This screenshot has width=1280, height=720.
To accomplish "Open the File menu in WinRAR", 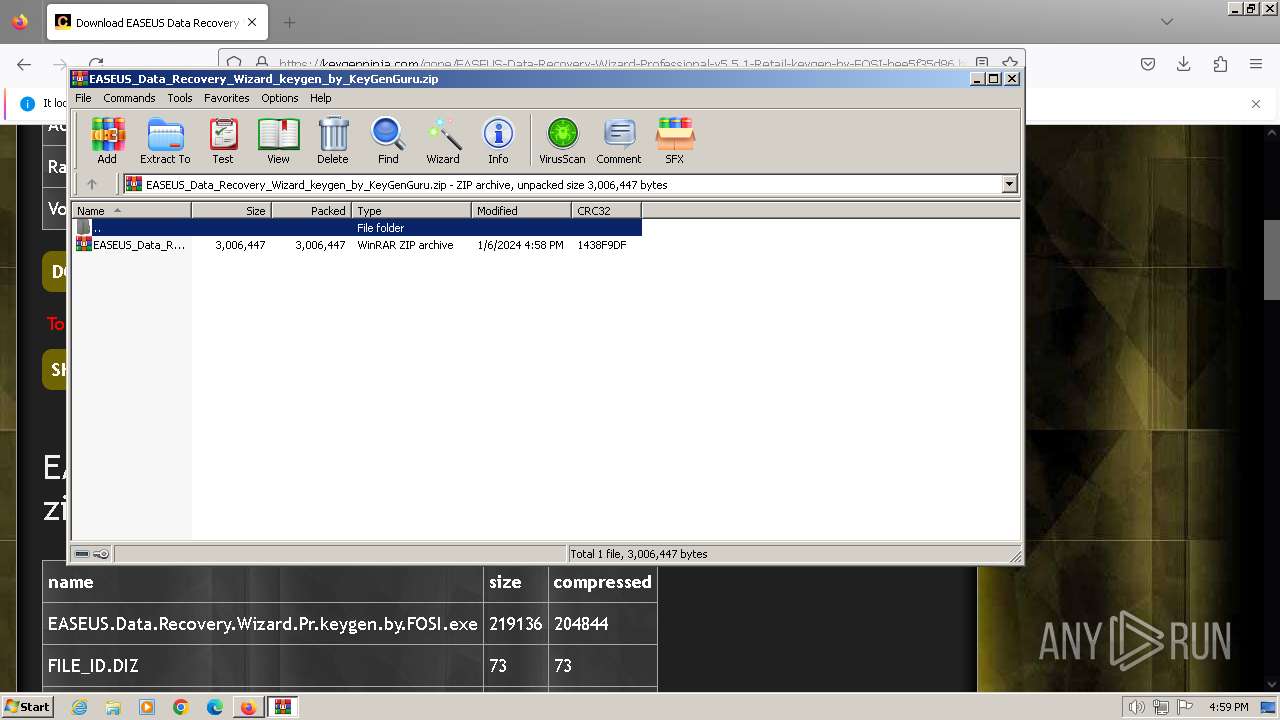I will tap(83, 98).
